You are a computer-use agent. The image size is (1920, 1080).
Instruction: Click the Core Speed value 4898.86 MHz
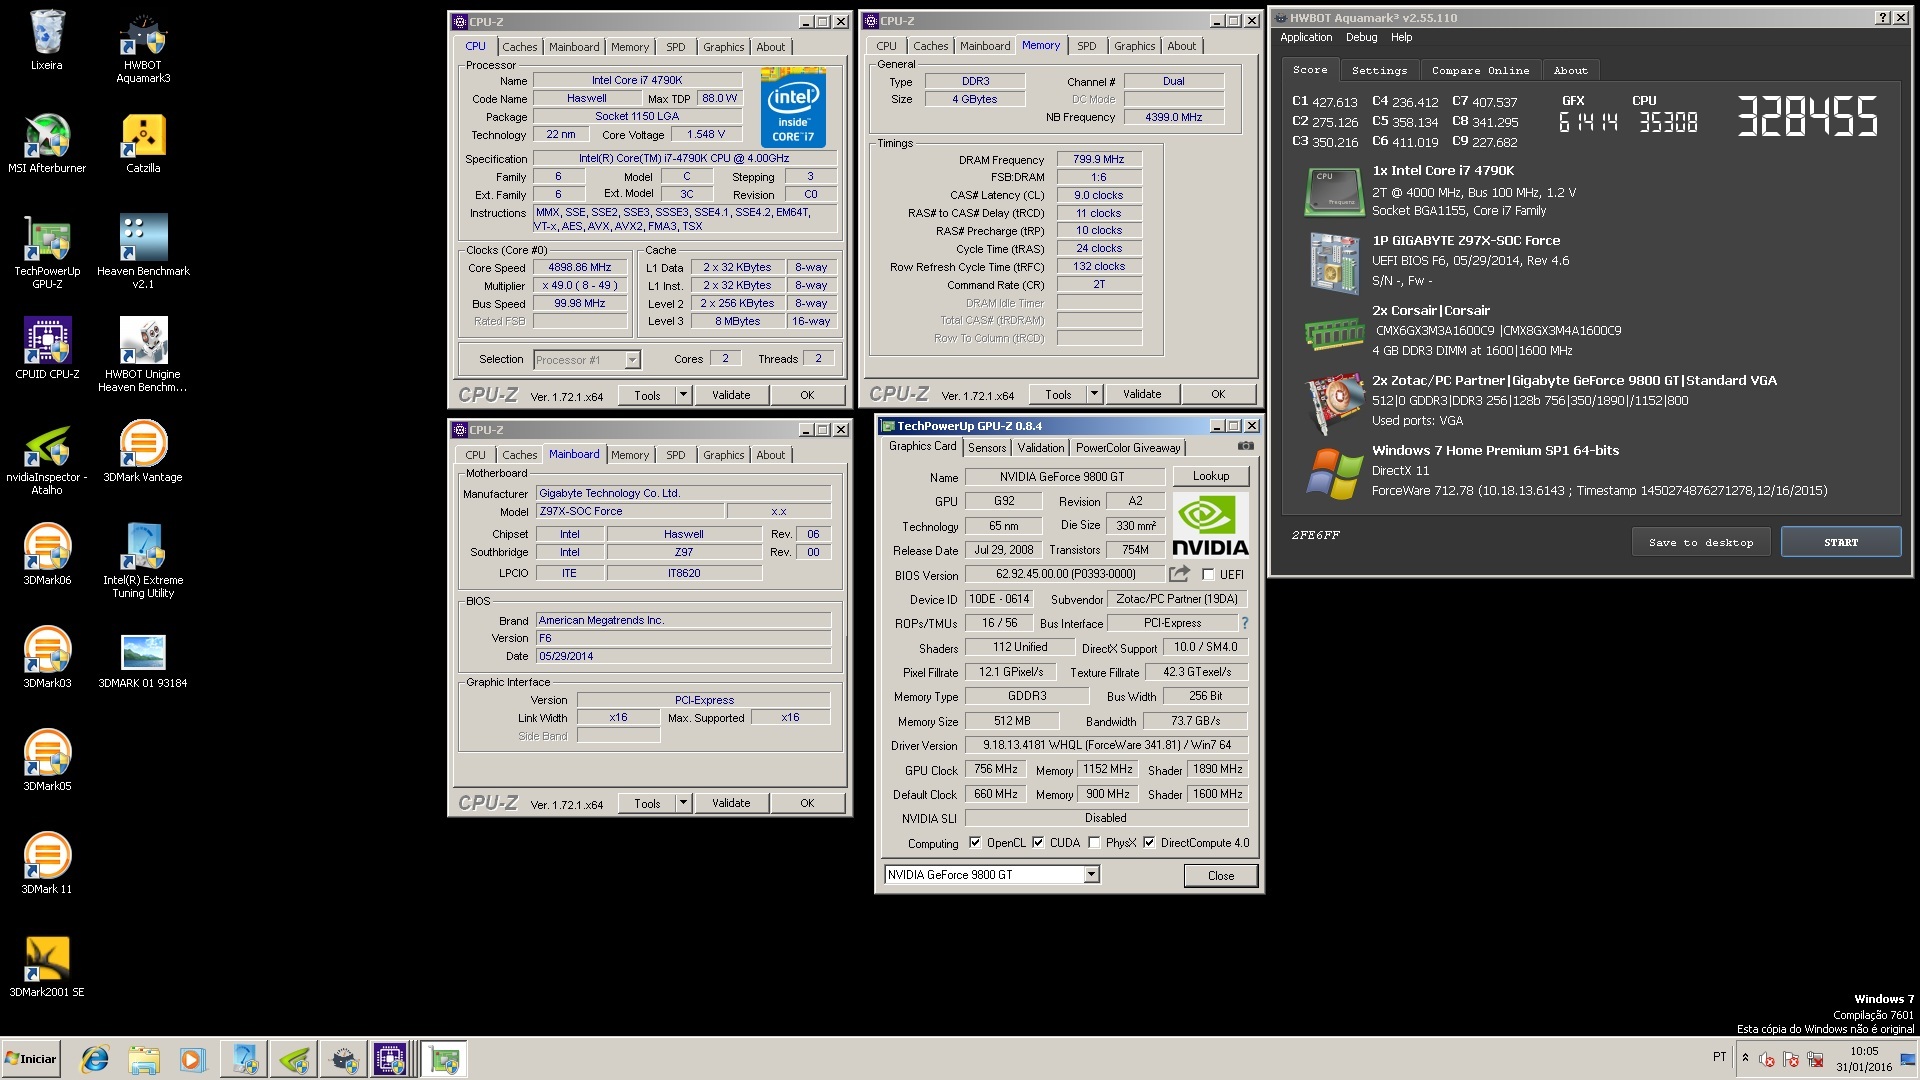click(580, 268)
